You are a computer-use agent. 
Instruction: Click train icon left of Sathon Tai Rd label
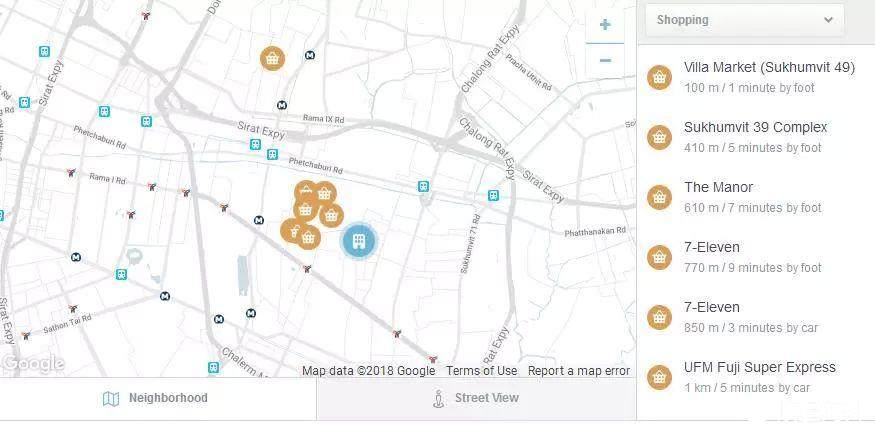(x=25, y=335)
